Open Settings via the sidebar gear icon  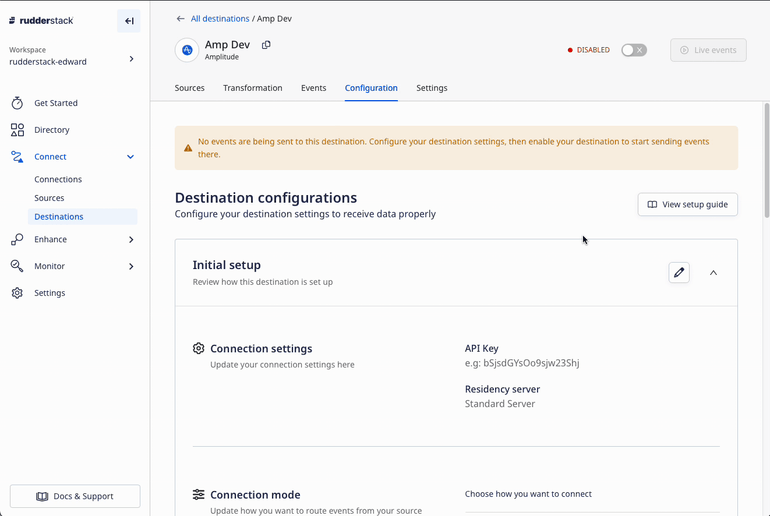[x=17, y=293]
